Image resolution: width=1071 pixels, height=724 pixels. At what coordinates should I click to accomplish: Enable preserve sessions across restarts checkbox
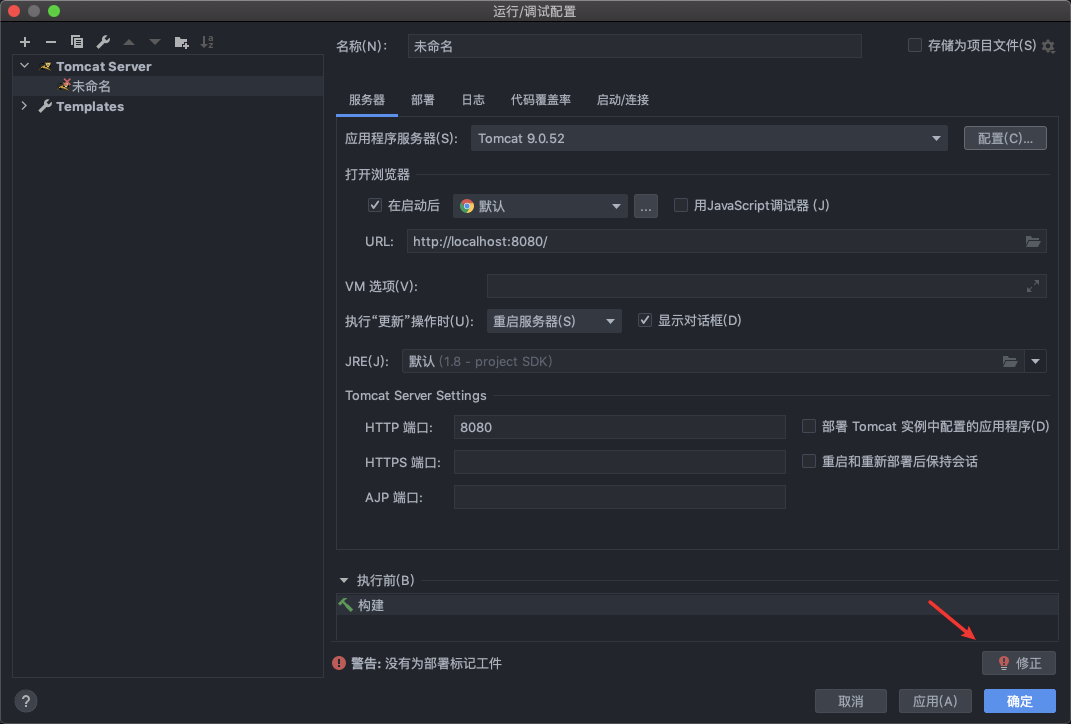click(809, 461)
